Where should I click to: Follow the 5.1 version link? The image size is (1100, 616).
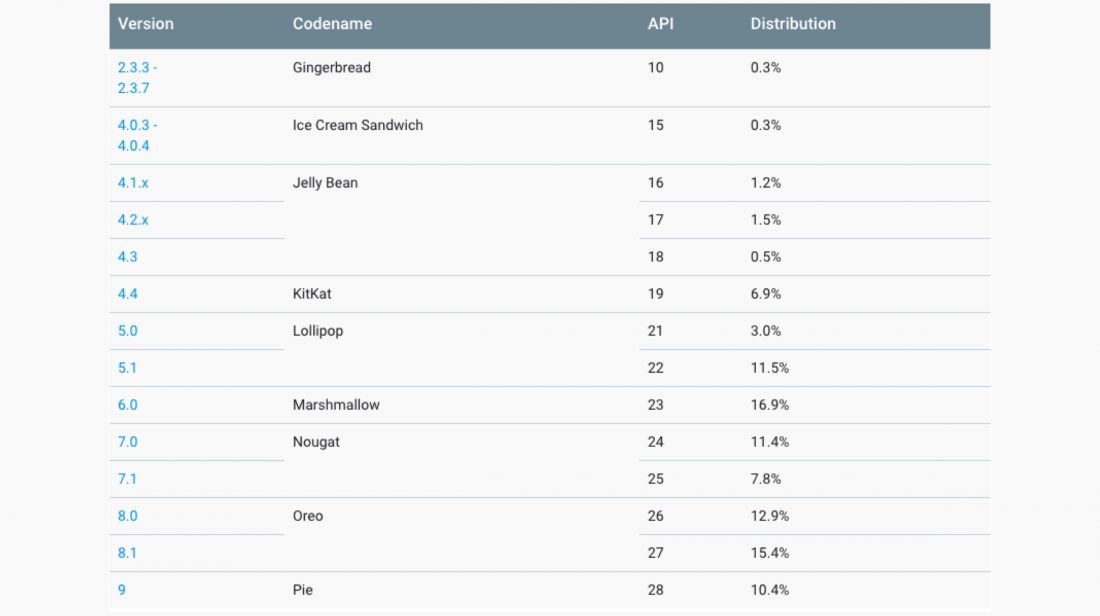coord(128,368)
